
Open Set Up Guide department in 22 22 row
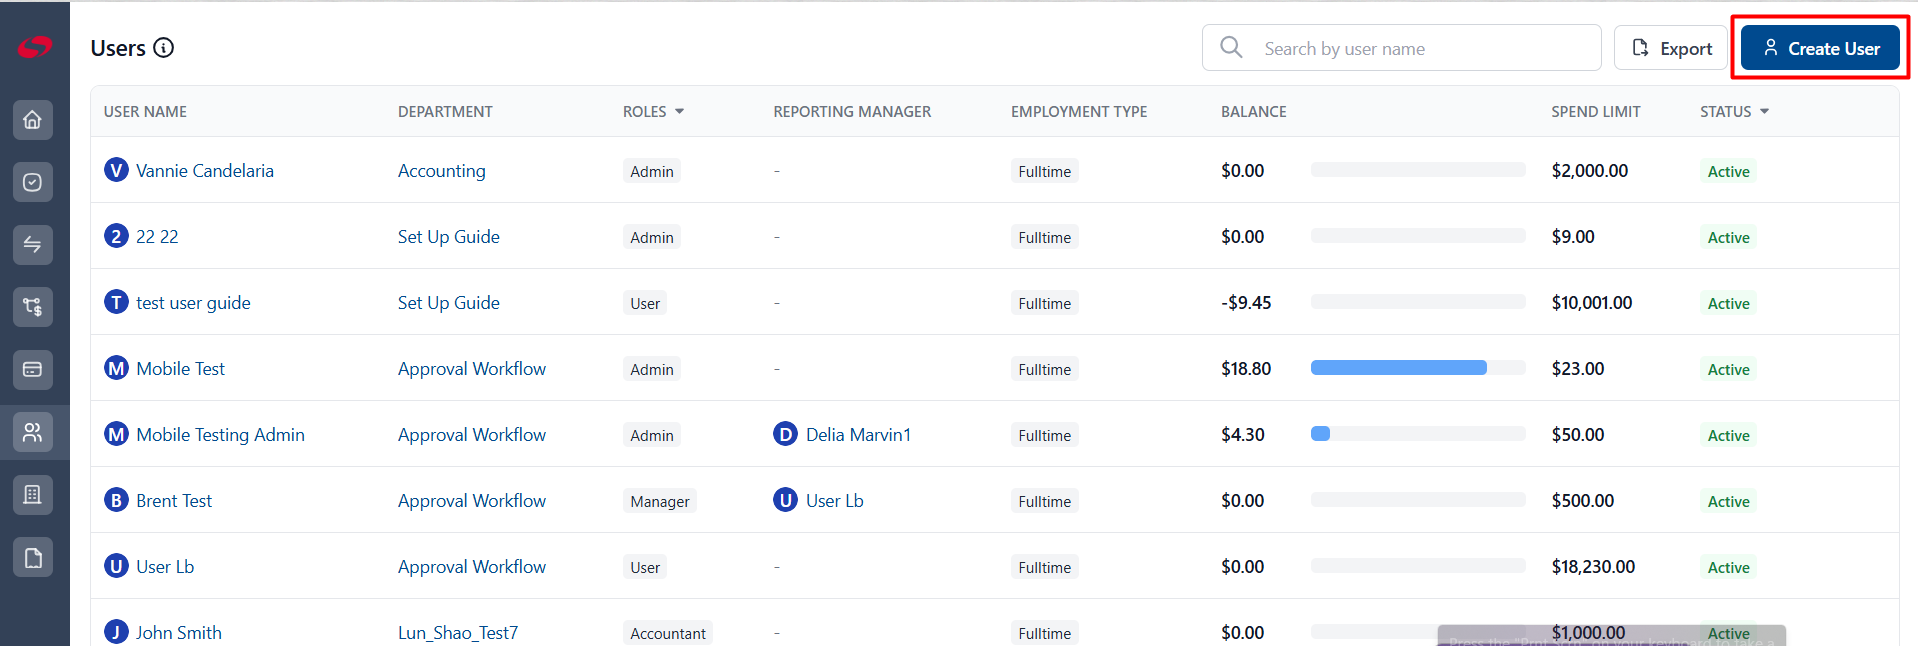point(449,236)
